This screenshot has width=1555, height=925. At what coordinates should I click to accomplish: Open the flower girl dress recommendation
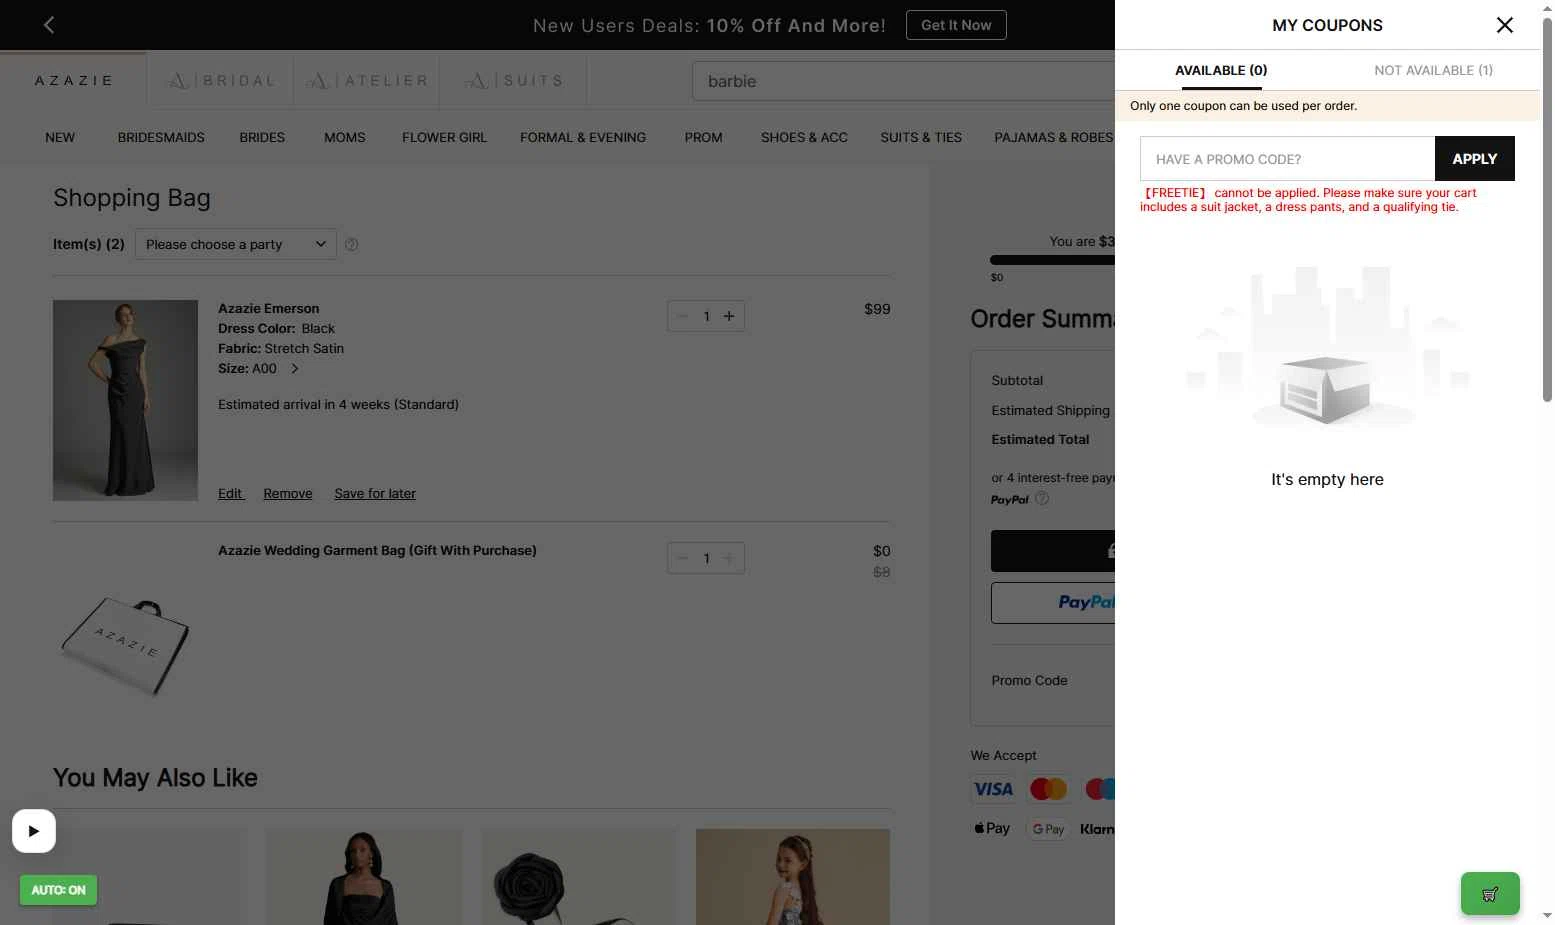coord(793,877)
